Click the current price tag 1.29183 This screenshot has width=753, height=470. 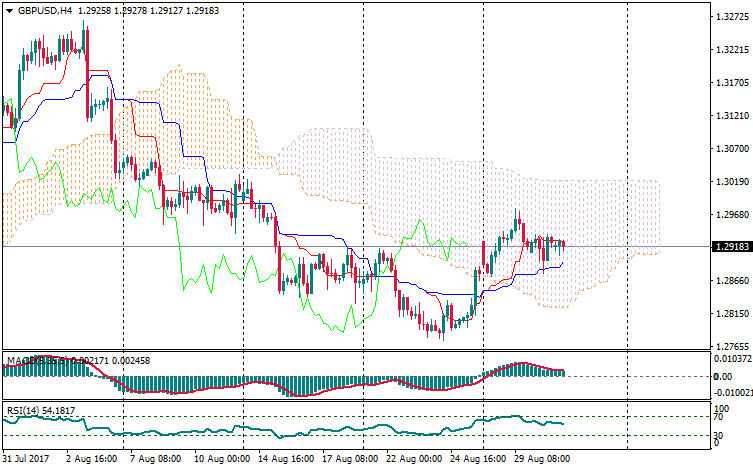(729, 246)
